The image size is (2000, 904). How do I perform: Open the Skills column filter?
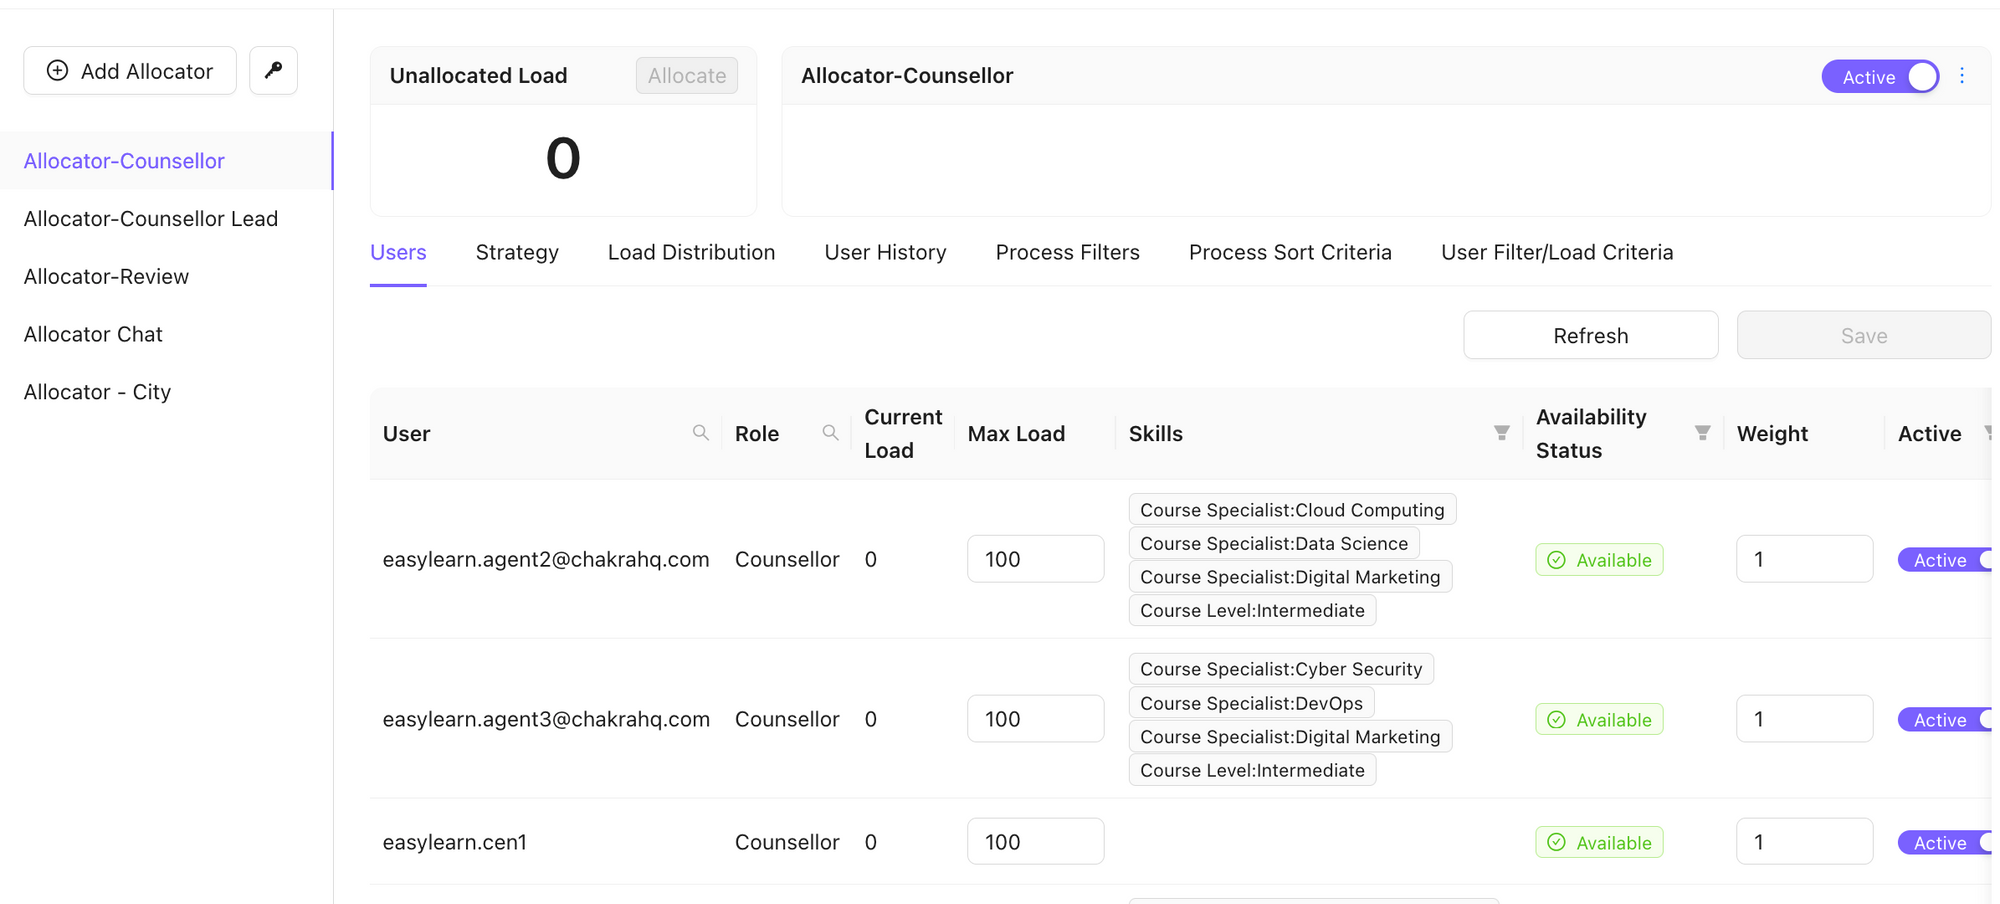pyautogui.click(x=1502, y=432)
